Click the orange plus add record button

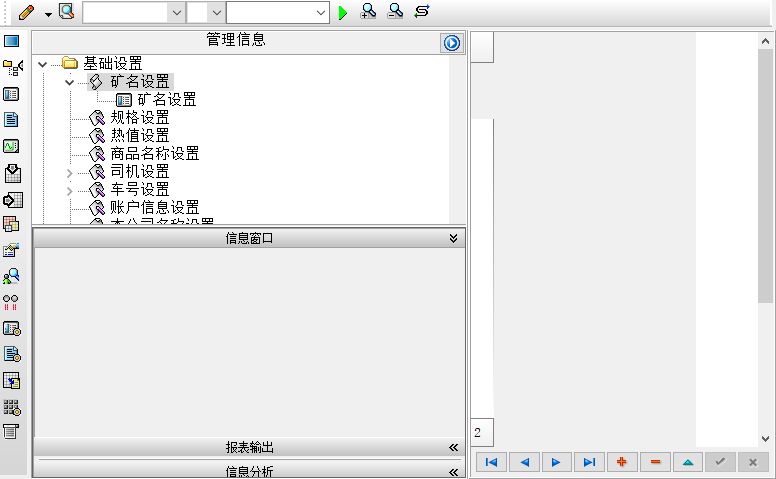point(622,462)
